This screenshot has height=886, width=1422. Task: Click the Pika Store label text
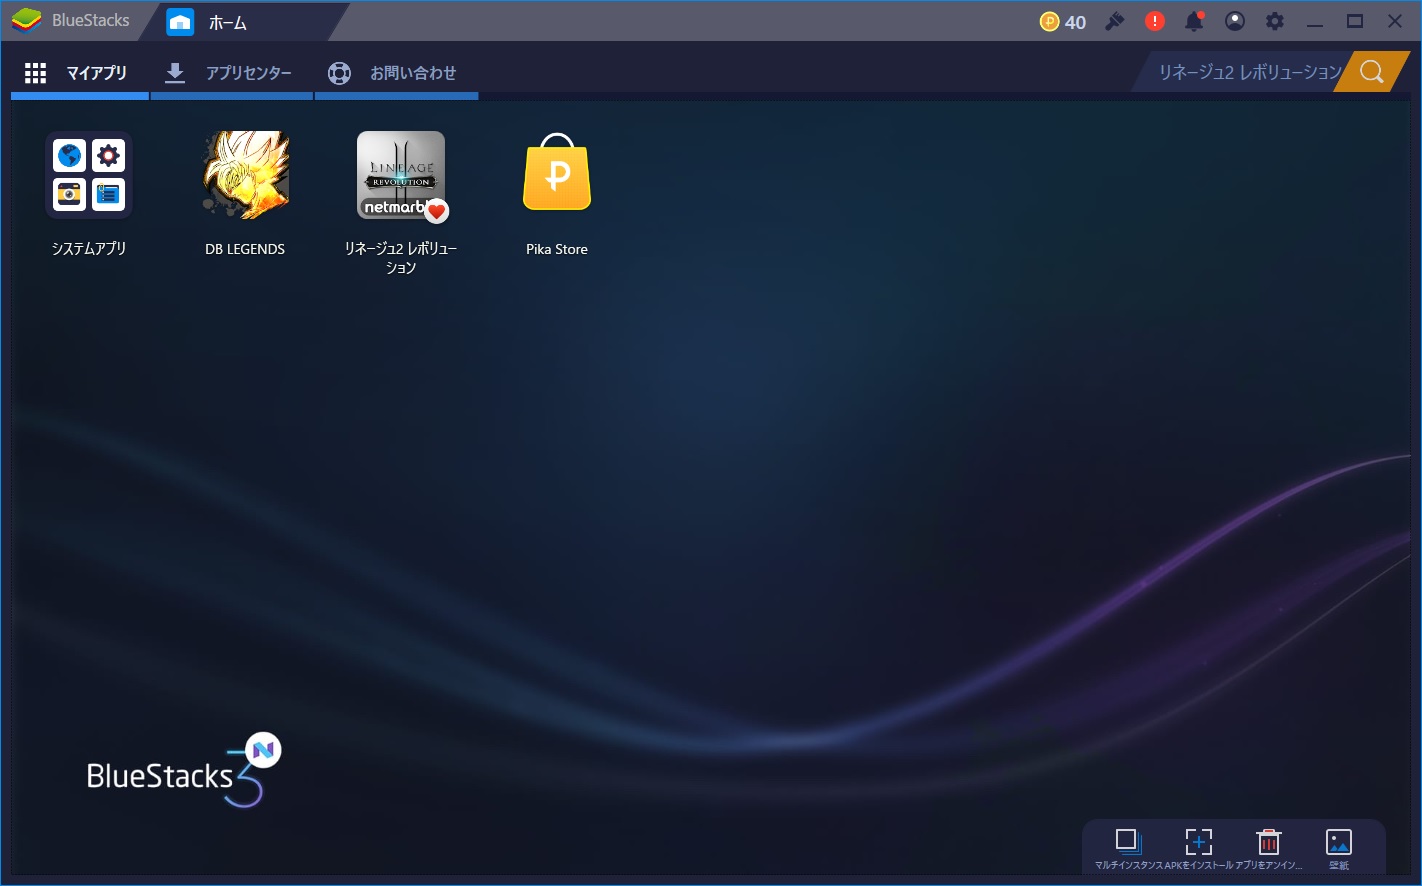tap(557, 249)
